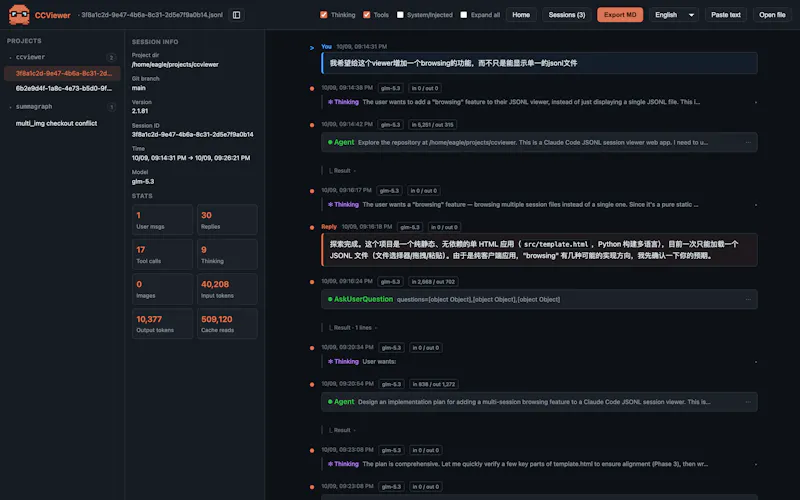This screenshot has width=800, height=500.
Task: Click the blue caret icon beside You
Action: (312, 47)
